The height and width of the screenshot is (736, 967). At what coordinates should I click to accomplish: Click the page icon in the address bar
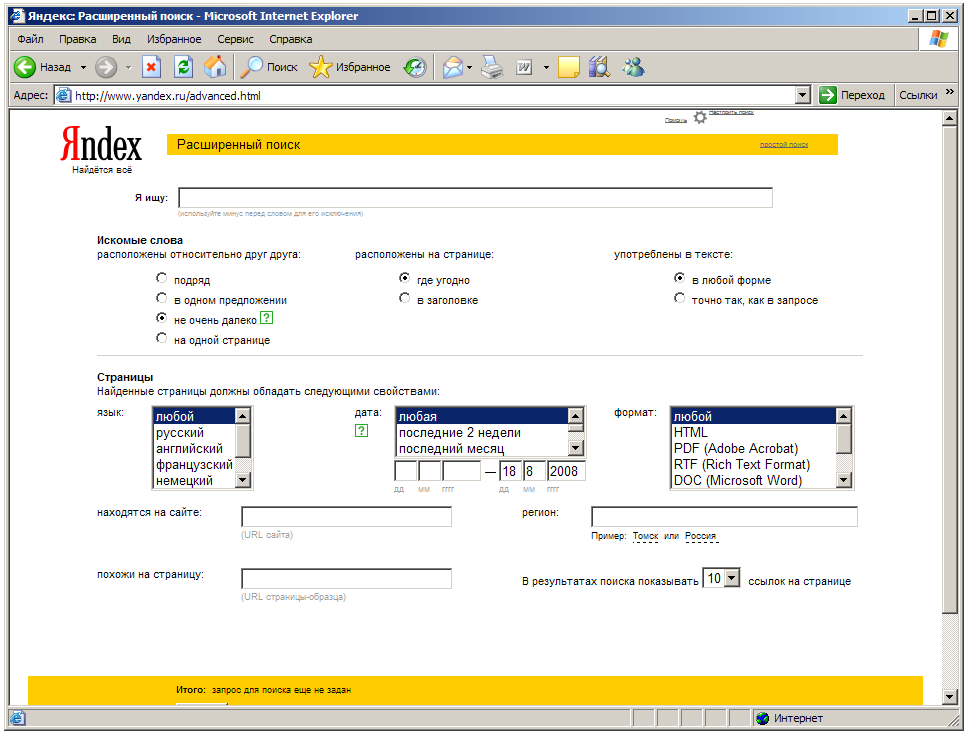(64, 96)
